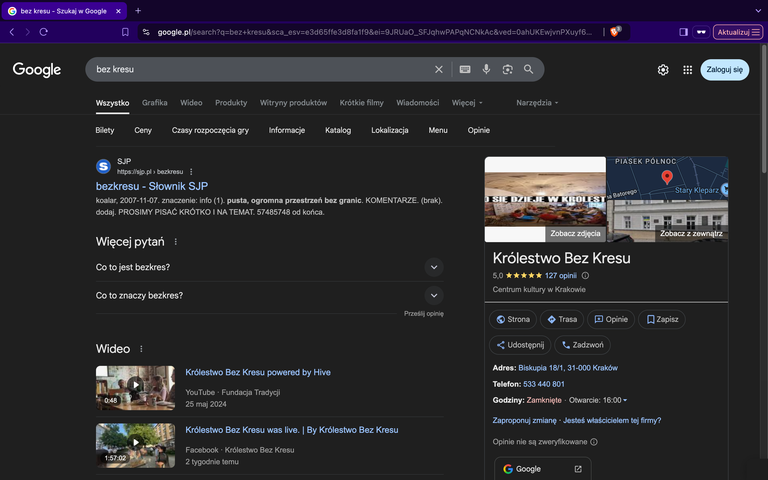Screen dimensions: 768x480
Task: Open Krótkie filmy tab
Action: coord(361,103)
